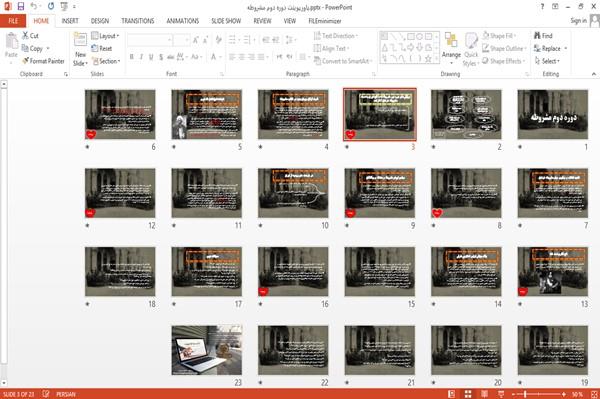The image size is (600, 399).
Task: Switch to Normal view icon in status bar
Action: pos(452,394)
